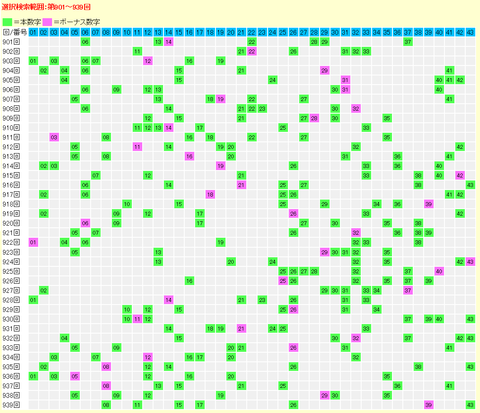Image resolution: width=480 pixels, height=413 pixels.
Task: Open the 901回 row label
Action: tap(11, 42)
